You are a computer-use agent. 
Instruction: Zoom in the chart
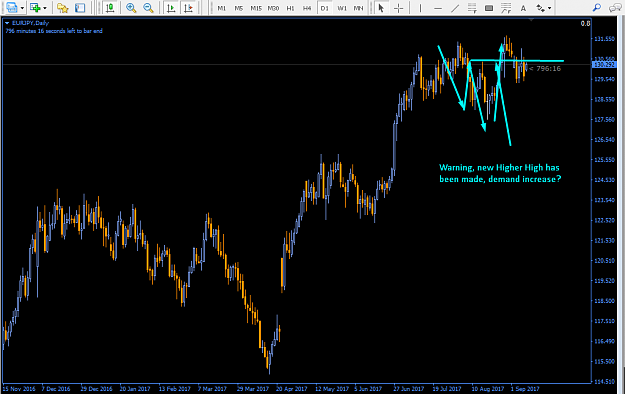[131, 8]
